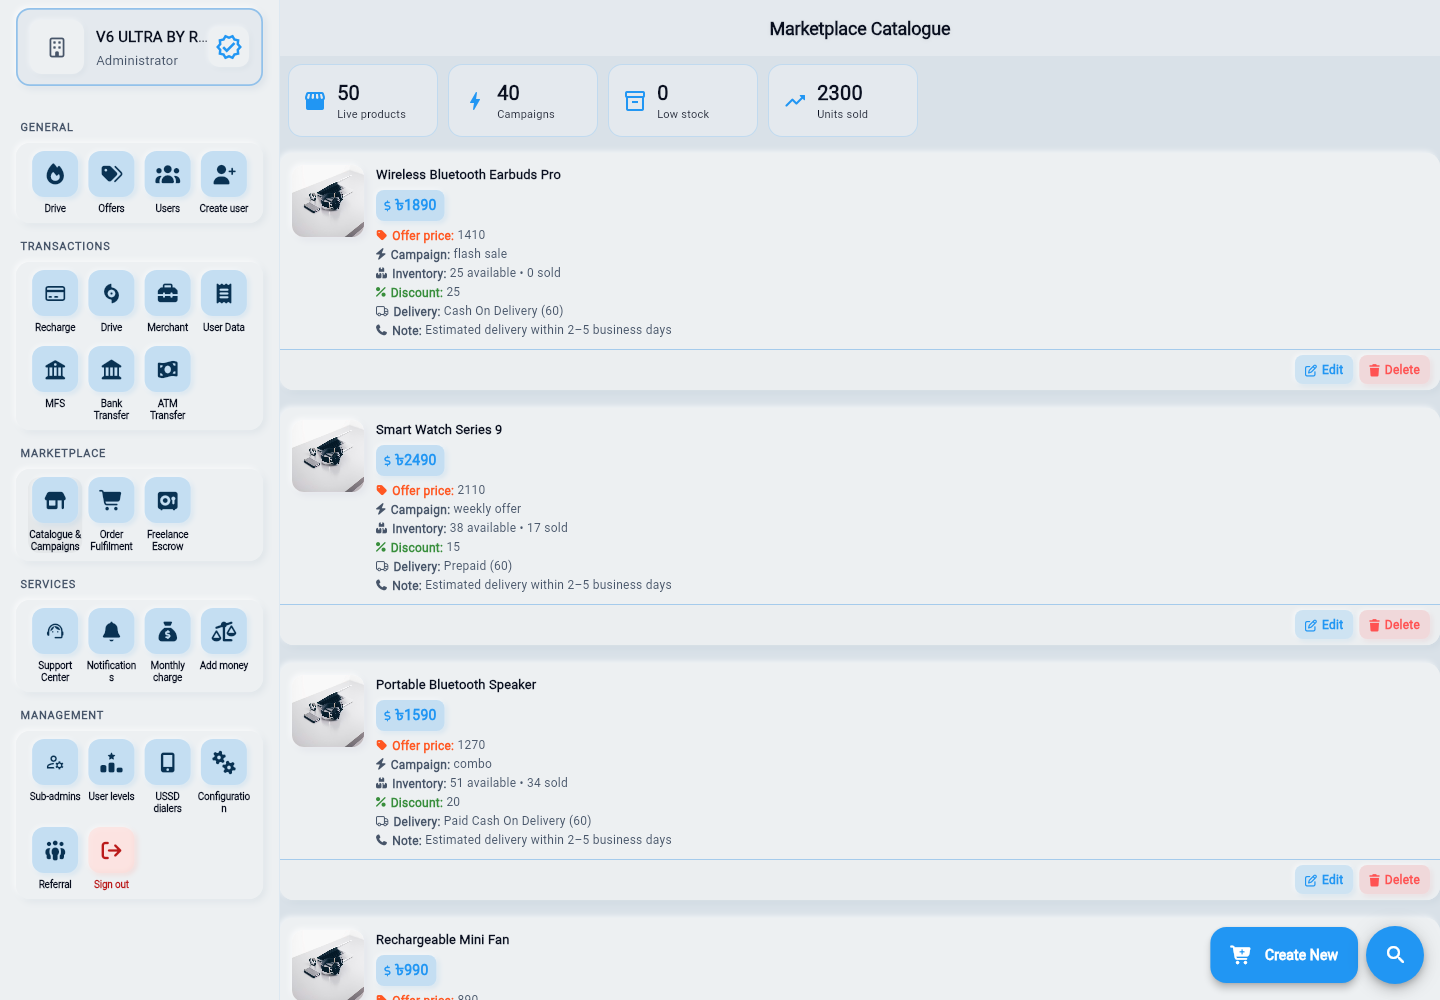This screenshot has width=1440, height=1000.
Task: Select the Recharge card icon
Action: click(x=55, y=294)
